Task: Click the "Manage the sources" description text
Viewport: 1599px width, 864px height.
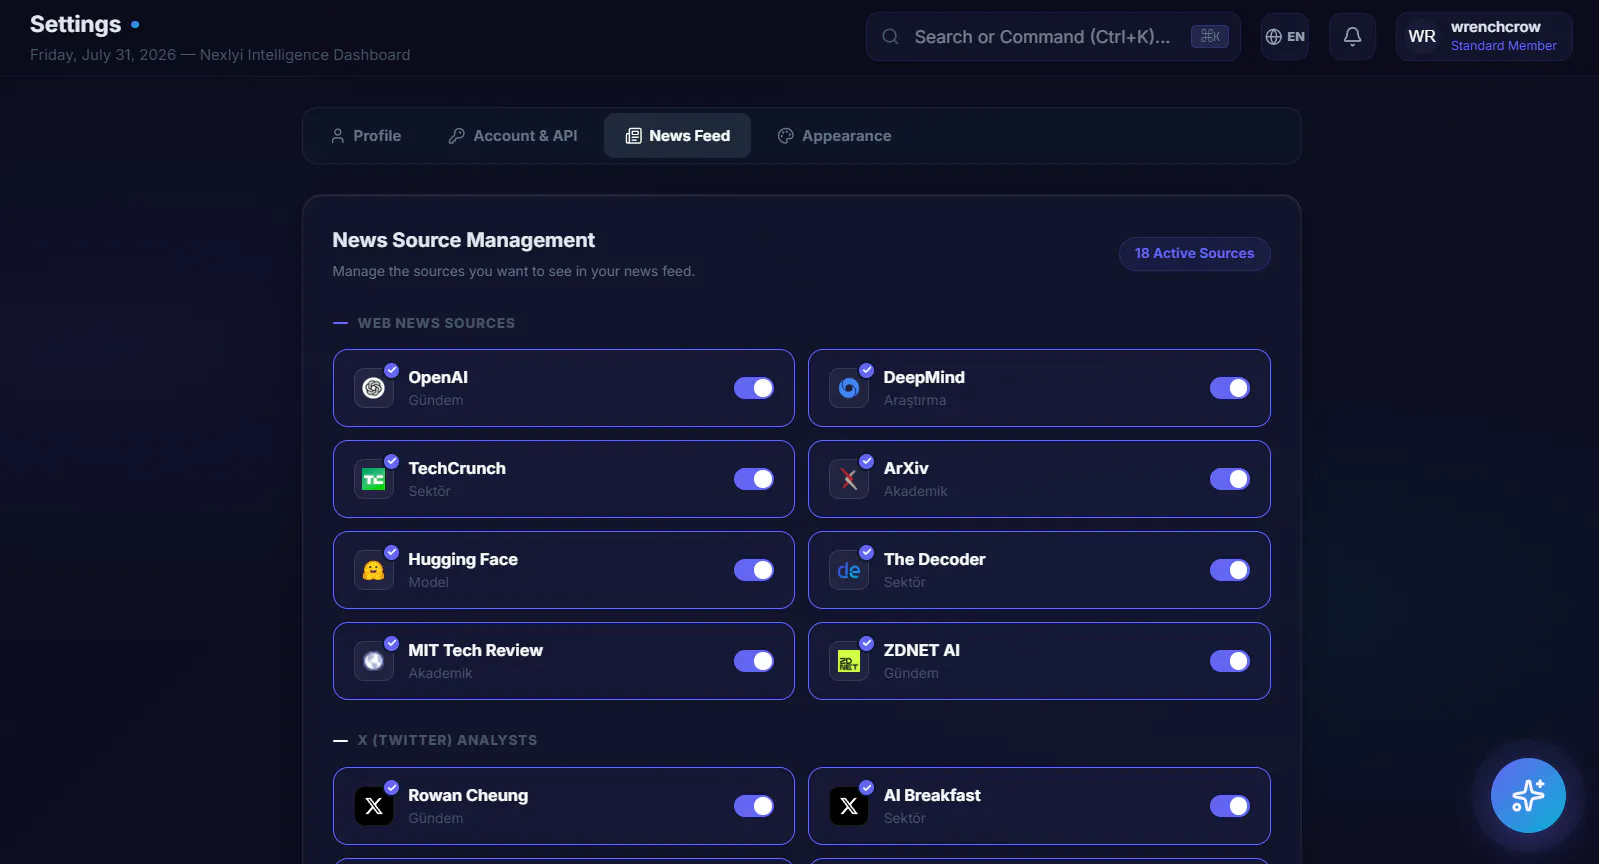Action: [x=513, y=271]
